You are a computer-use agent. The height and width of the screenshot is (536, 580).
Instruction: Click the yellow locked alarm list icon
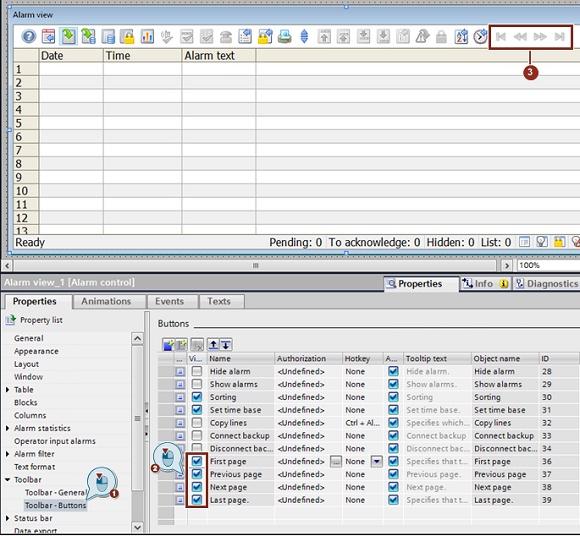click(127, 37)
